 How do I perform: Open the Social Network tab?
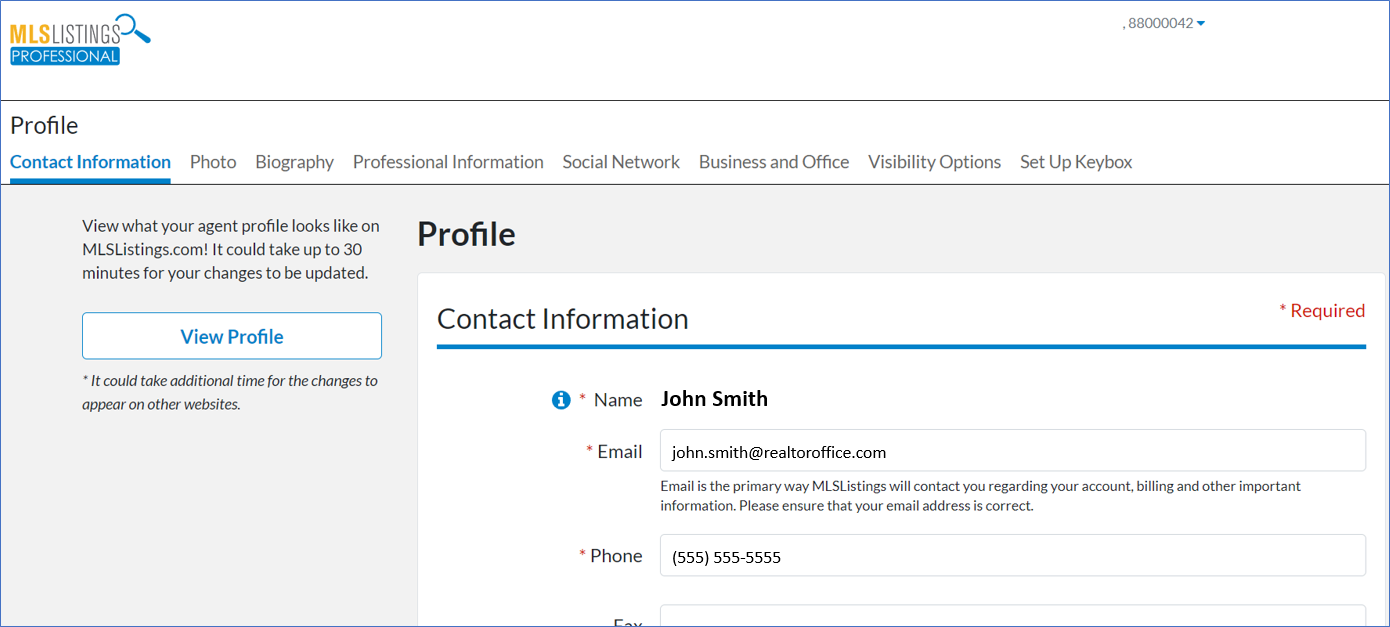[621, 162]
